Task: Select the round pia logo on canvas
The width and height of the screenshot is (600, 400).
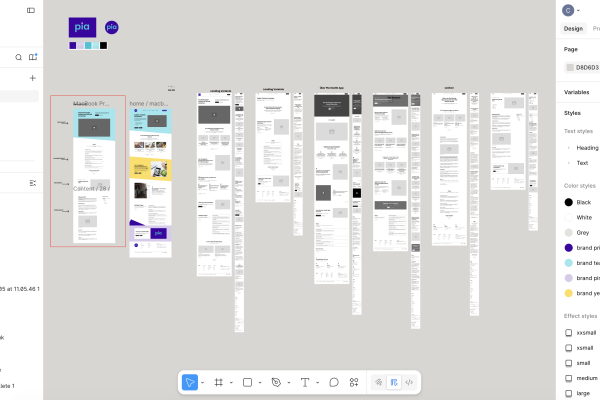Action: click(x=112, y=27)
